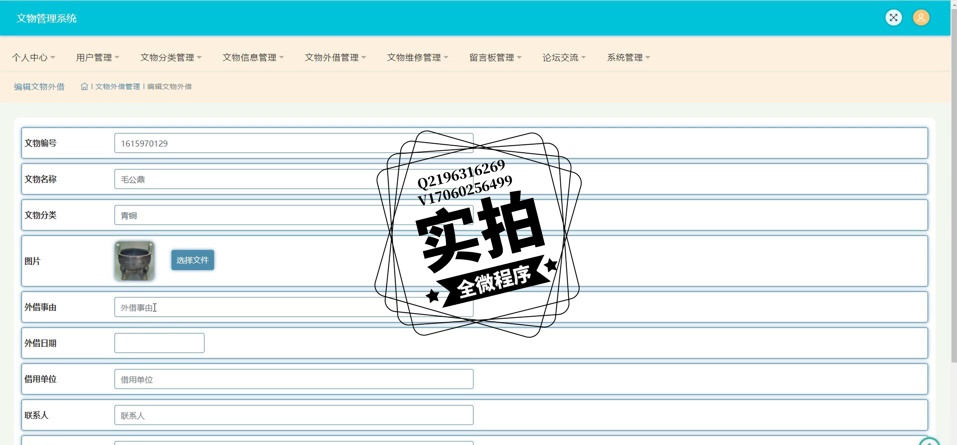
Task: Open the 留言板管理 menu
Action: click(x=495, y=58)
